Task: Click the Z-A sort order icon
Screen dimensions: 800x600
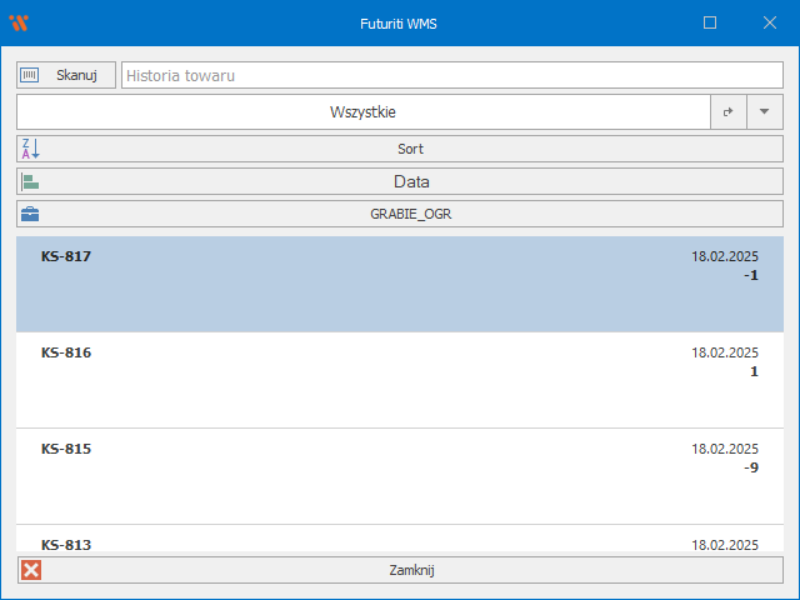Action: 30,149
